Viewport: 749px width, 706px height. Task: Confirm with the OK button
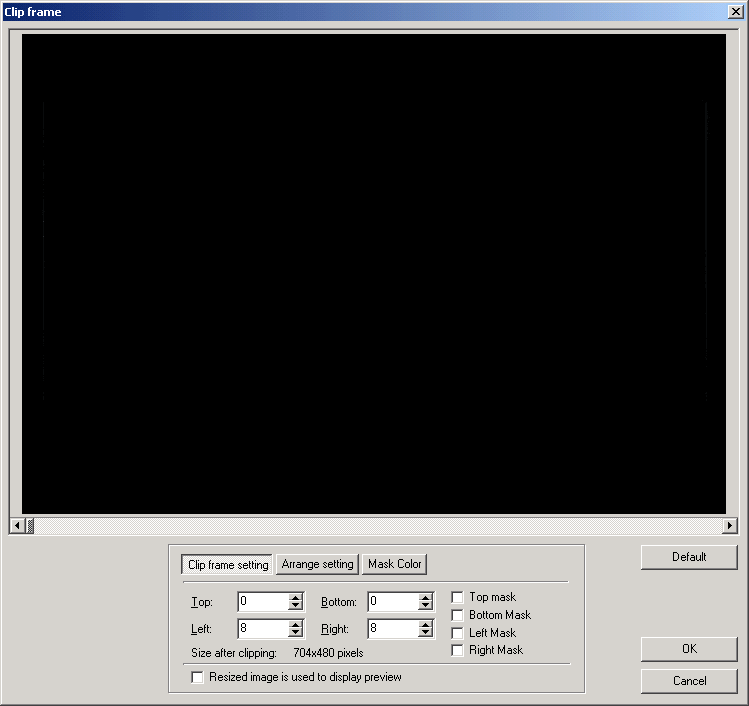coord(689,649)
